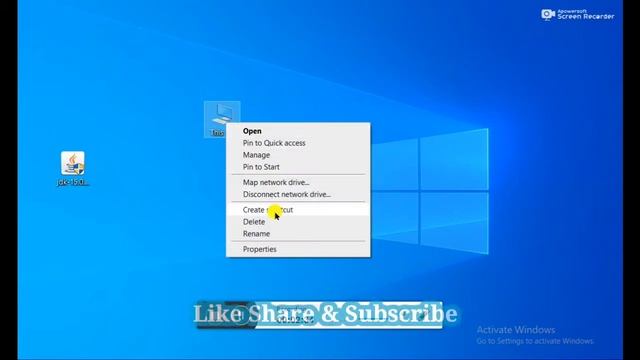
Task: Choose Delete from the context menu
Action: (298, 222)
